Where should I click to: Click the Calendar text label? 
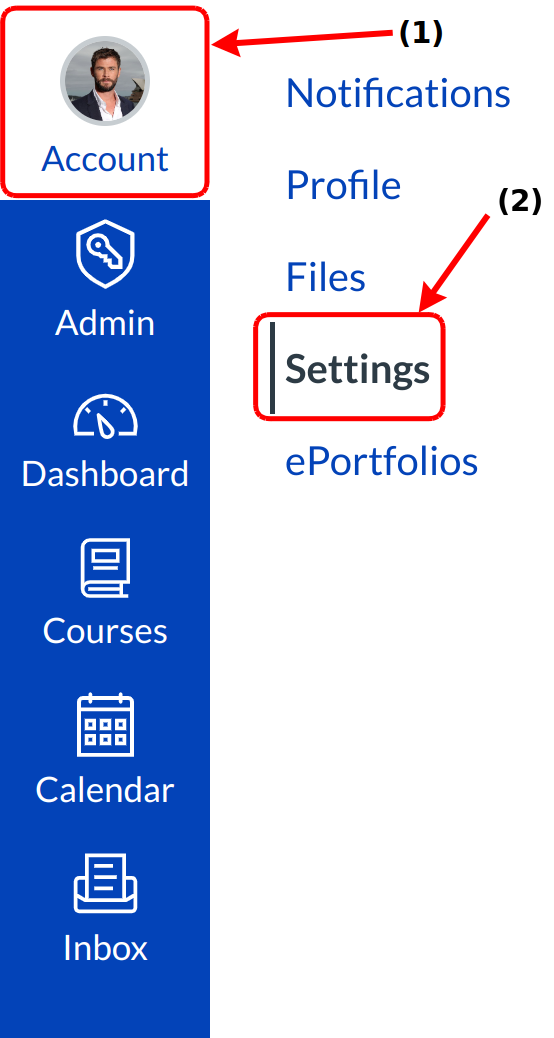(x=105, y=789)
